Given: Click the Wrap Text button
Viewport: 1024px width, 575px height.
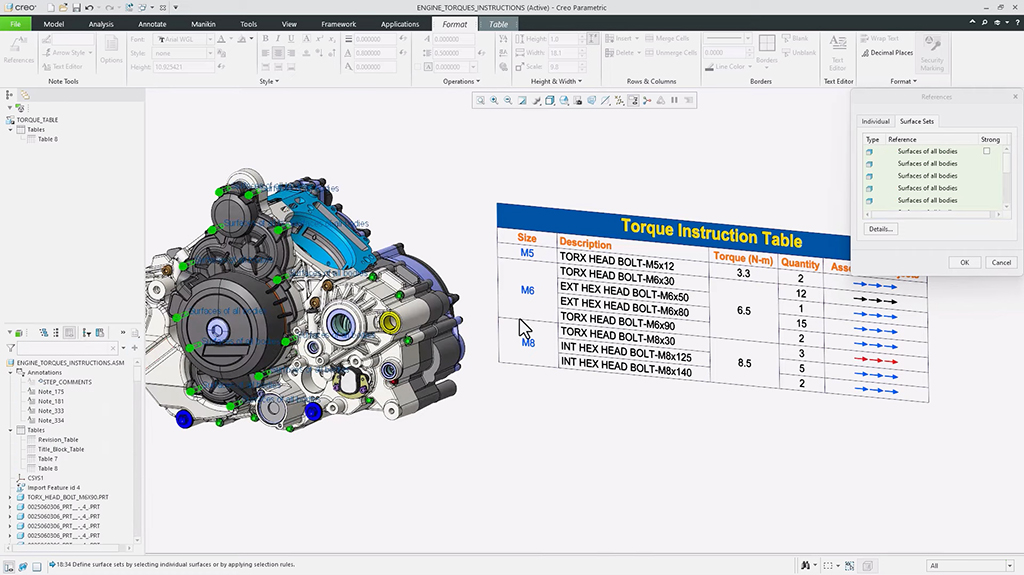Looking at the screenshot, I should point(879,39).
